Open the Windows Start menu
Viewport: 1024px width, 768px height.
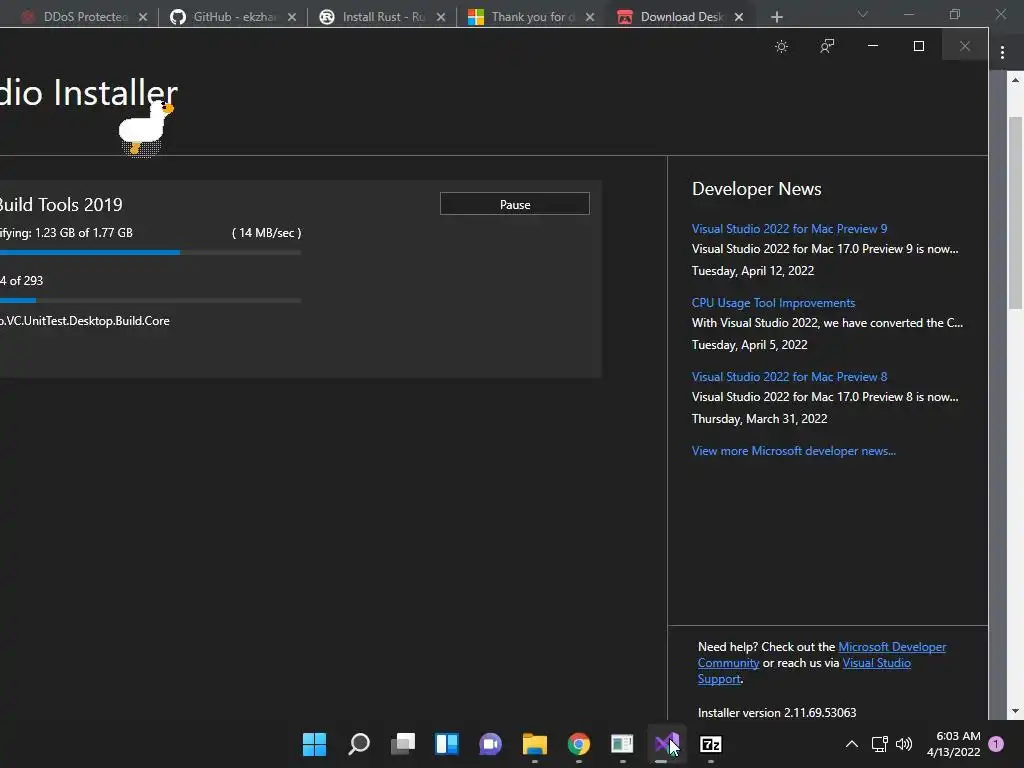point(314,744)
